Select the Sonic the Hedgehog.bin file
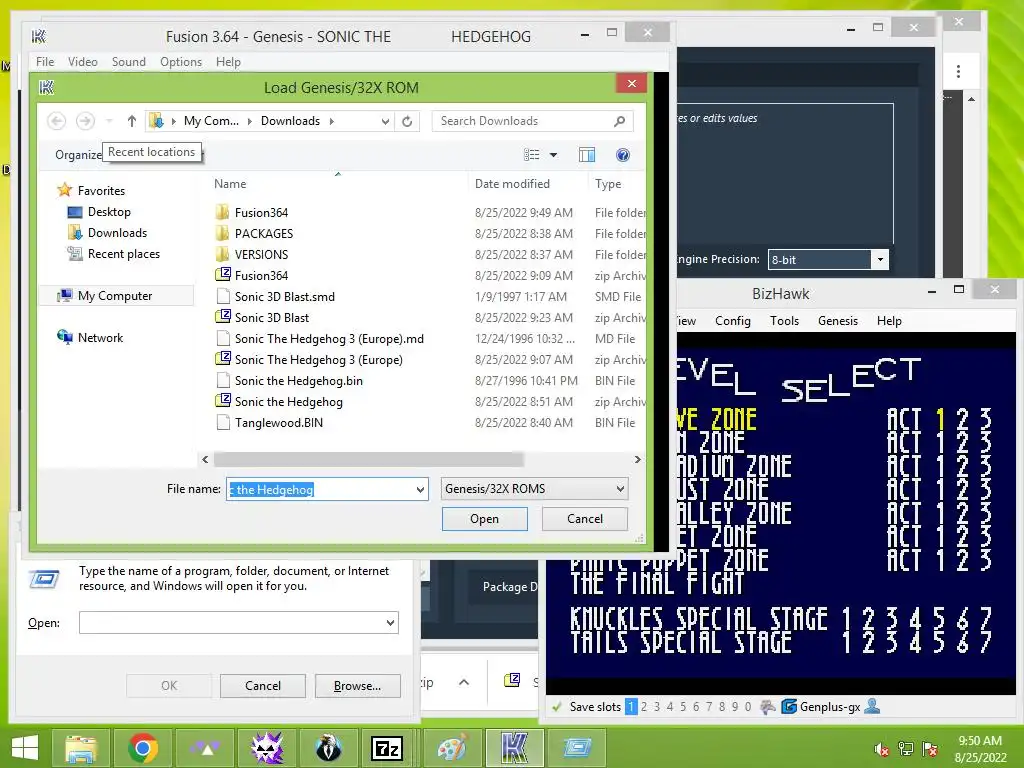This screenshot has width=1024, height=768. 298,381
